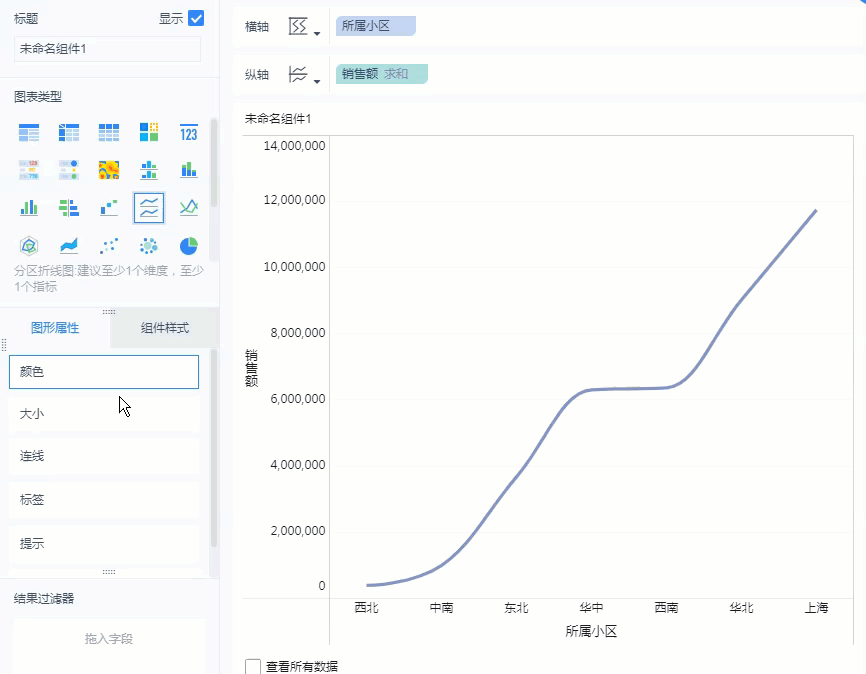The width and height of the screenshot is (866, 674).
Task: Switch to the 组件样式 tab
Action: 165,328
